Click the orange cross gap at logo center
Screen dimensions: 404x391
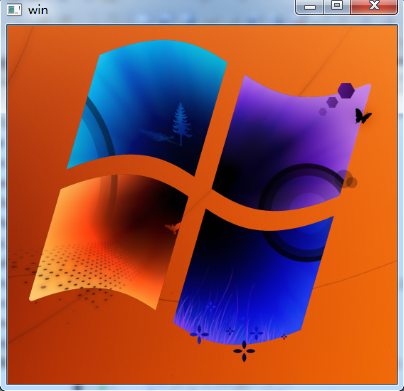tap(201, 193)
